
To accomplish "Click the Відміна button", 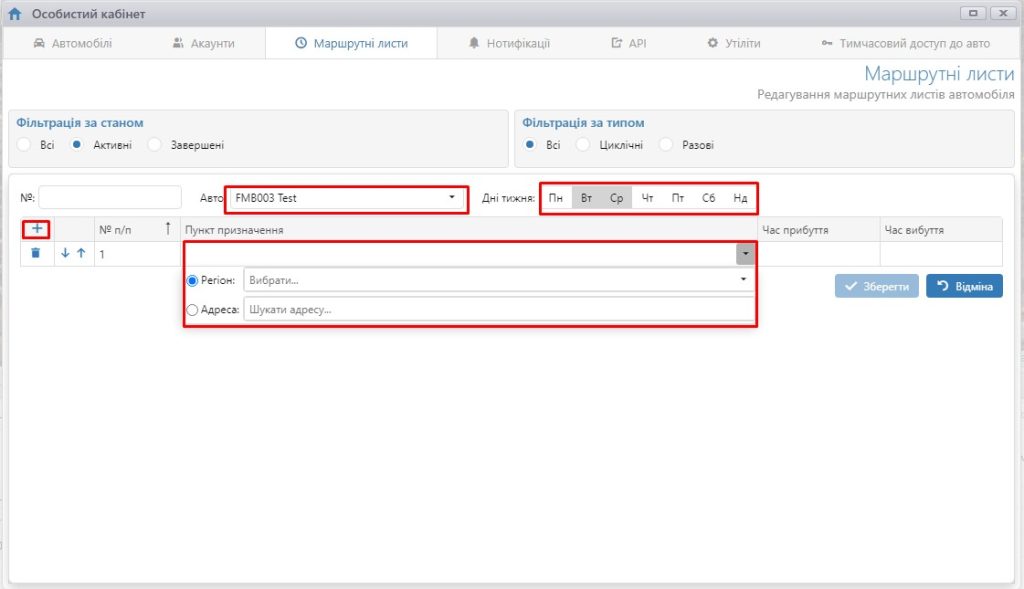I will [964, 286].
